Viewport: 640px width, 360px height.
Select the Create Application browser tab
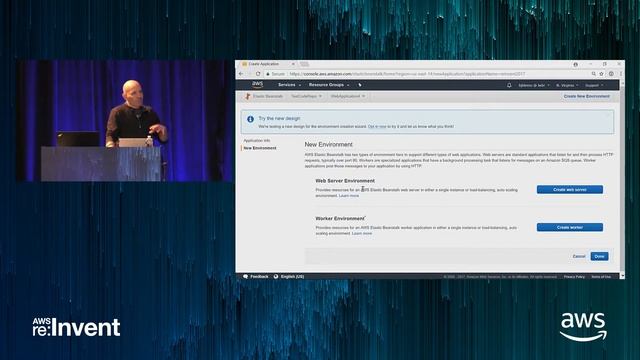(x=267, y=64)
